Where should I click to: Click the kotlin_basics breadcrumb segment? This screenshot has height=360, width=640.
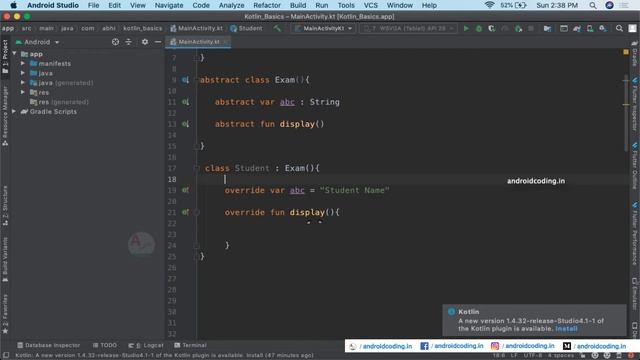(142, 29)
